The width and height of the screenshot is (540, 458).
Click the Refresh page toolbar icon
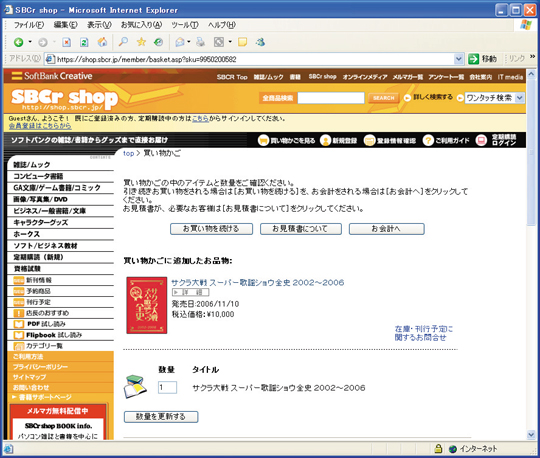(x=84, y=42)
